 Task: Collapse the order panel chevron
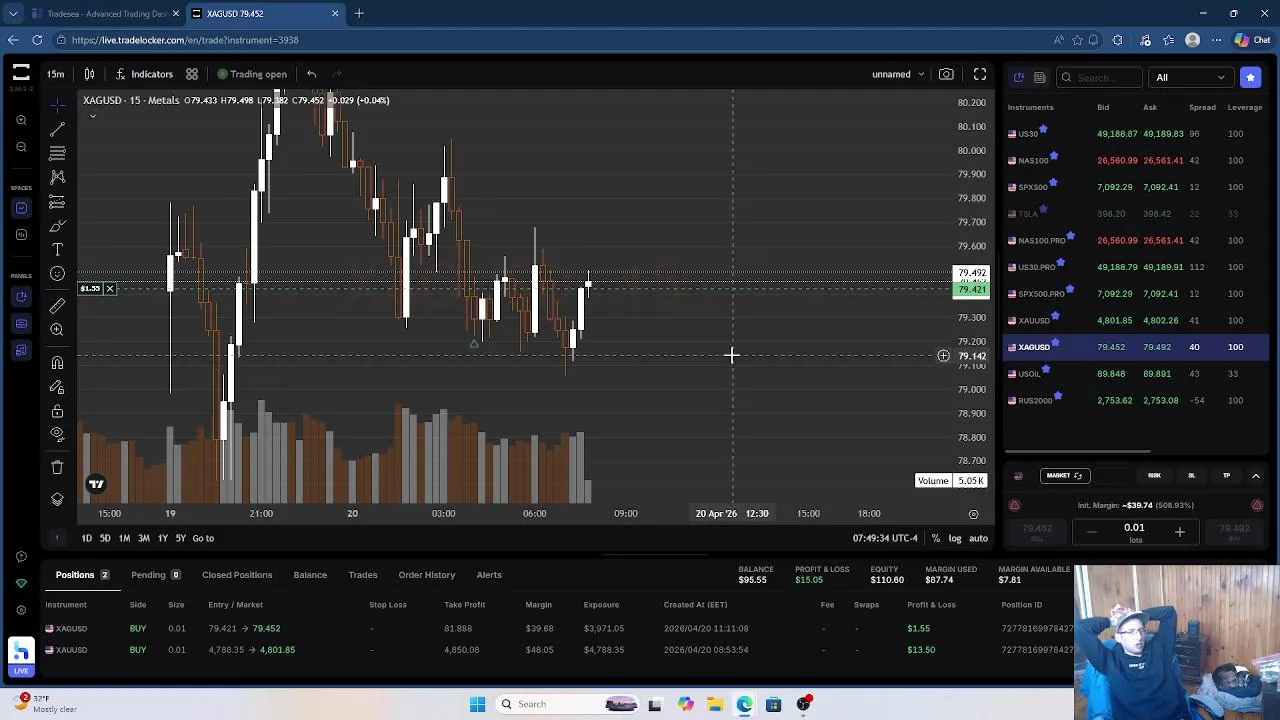[x=1256, y=476]
